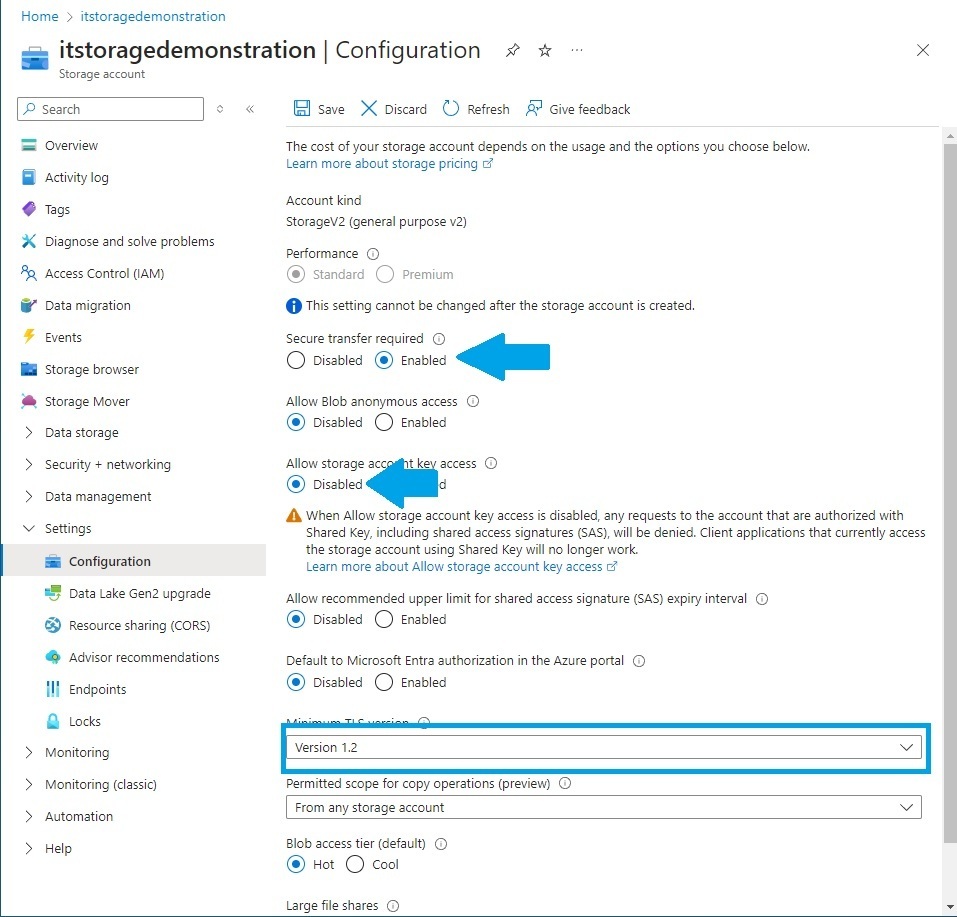Open Activity log in the sidebar
Viewport: 957px width, 917px height.
[76, 177]
